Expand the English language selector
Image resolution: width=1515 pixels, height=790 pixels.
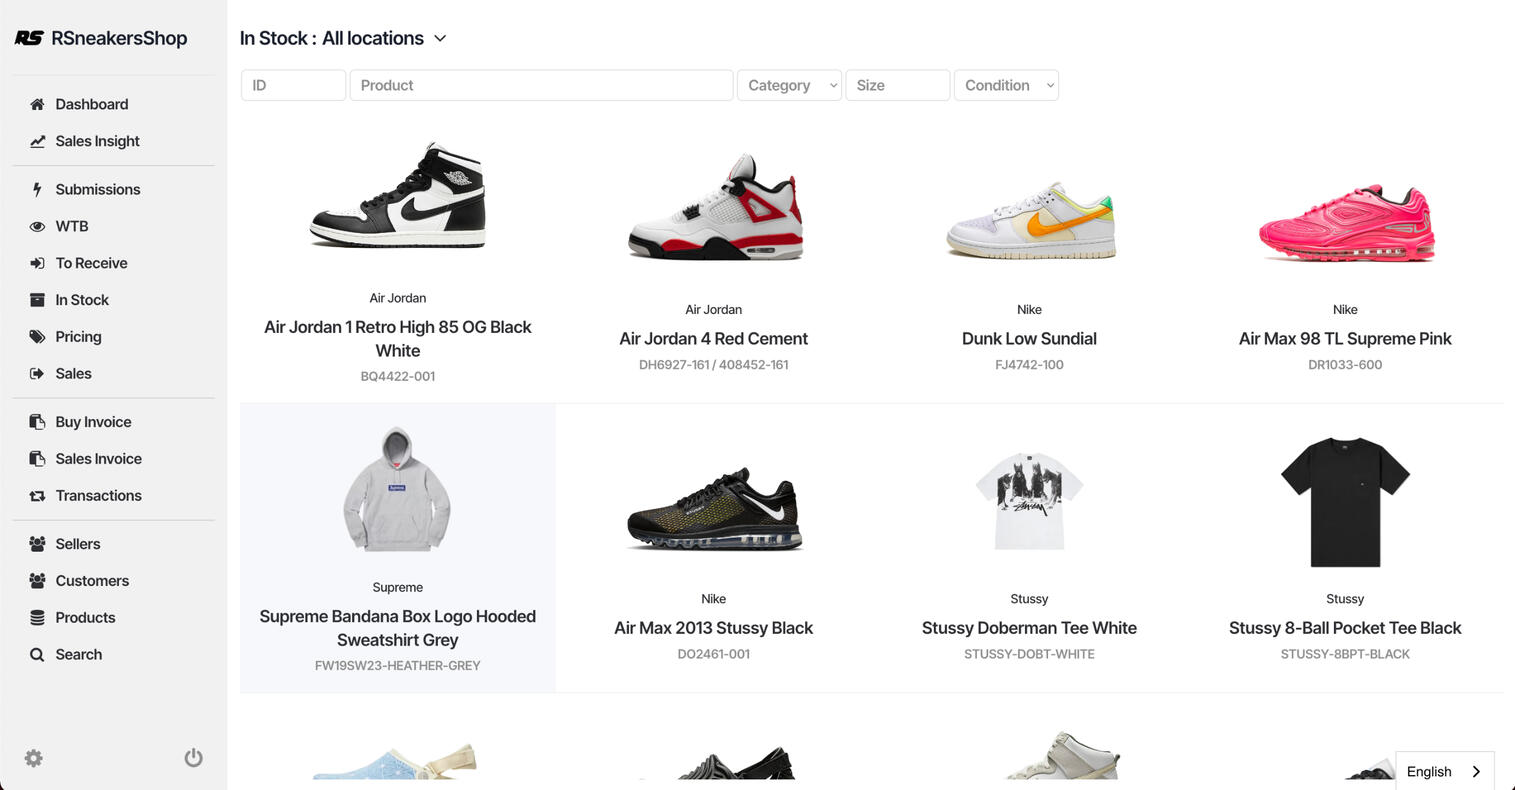point(1444,771)
